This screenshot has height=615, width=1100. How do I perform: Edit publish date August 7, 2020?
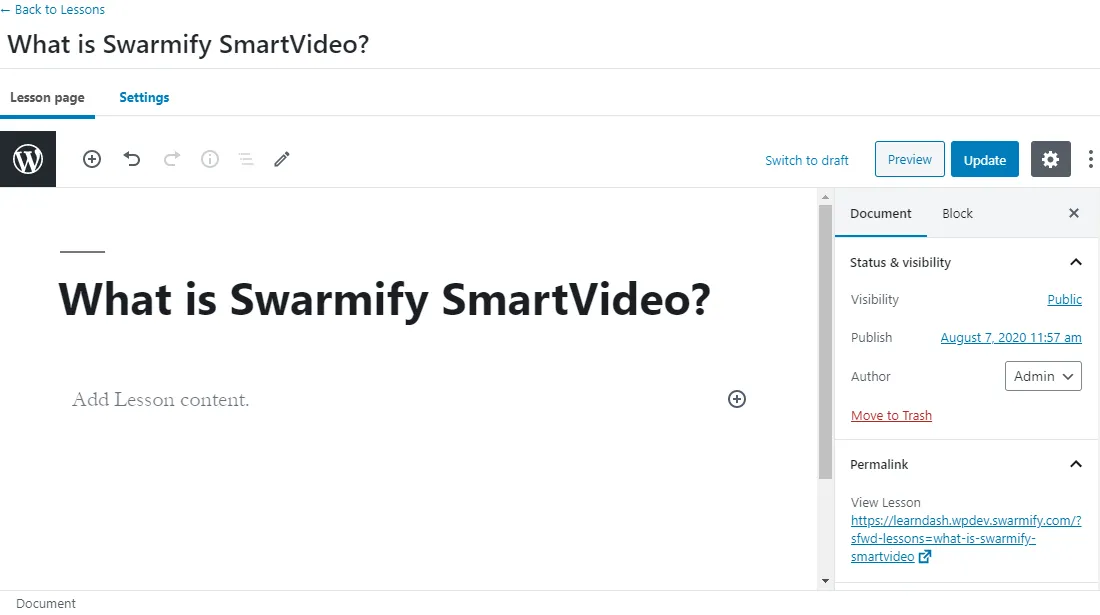click(x=1011, y=337)
